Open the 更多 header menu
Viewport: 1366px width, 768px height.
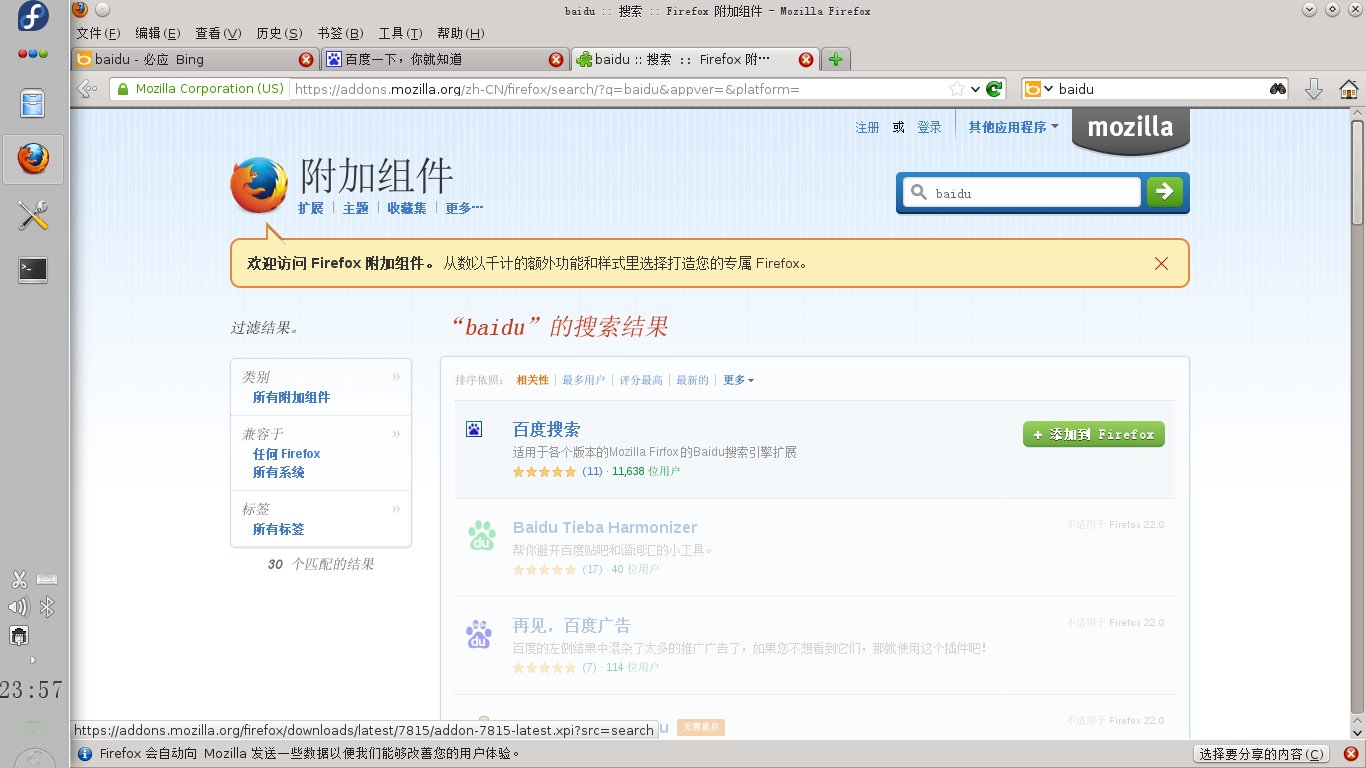tap(464, 208)
